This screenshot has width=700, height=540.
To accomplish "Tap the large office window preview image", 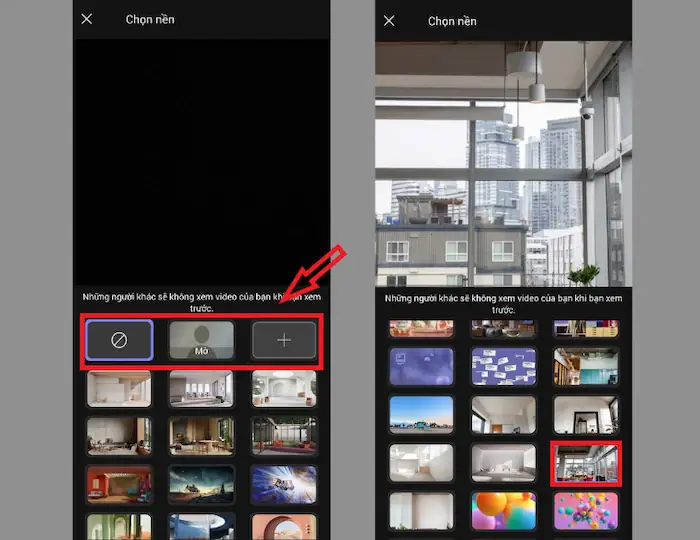I will pyautogui.click(x=503, y=165).
